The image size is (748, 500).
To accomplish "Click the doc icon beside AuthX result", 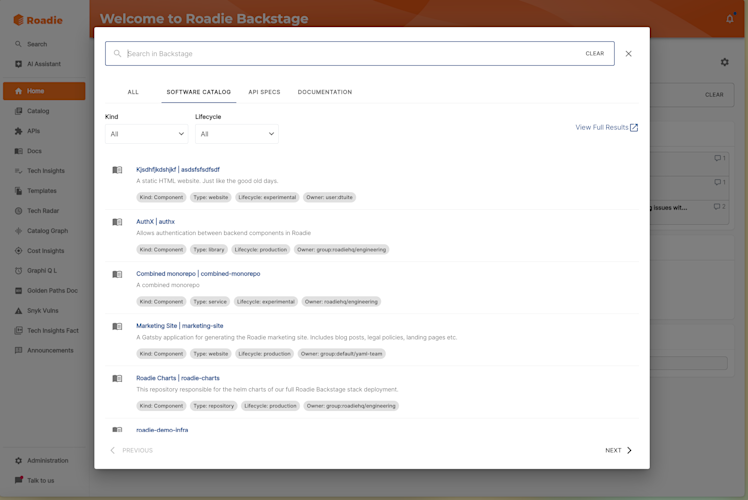I will (x=117, y=222).
